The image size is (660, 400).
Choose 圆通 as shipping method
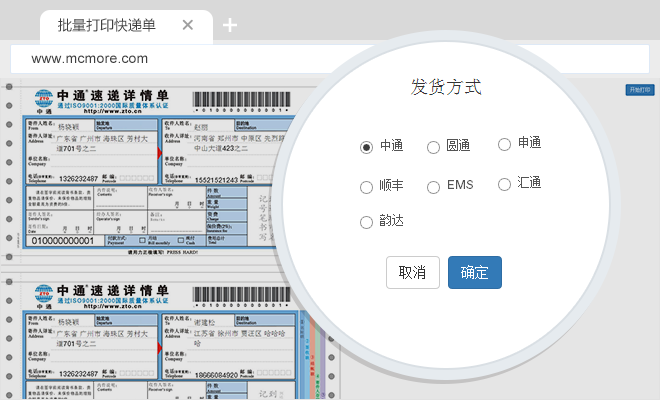pos(434,147)
